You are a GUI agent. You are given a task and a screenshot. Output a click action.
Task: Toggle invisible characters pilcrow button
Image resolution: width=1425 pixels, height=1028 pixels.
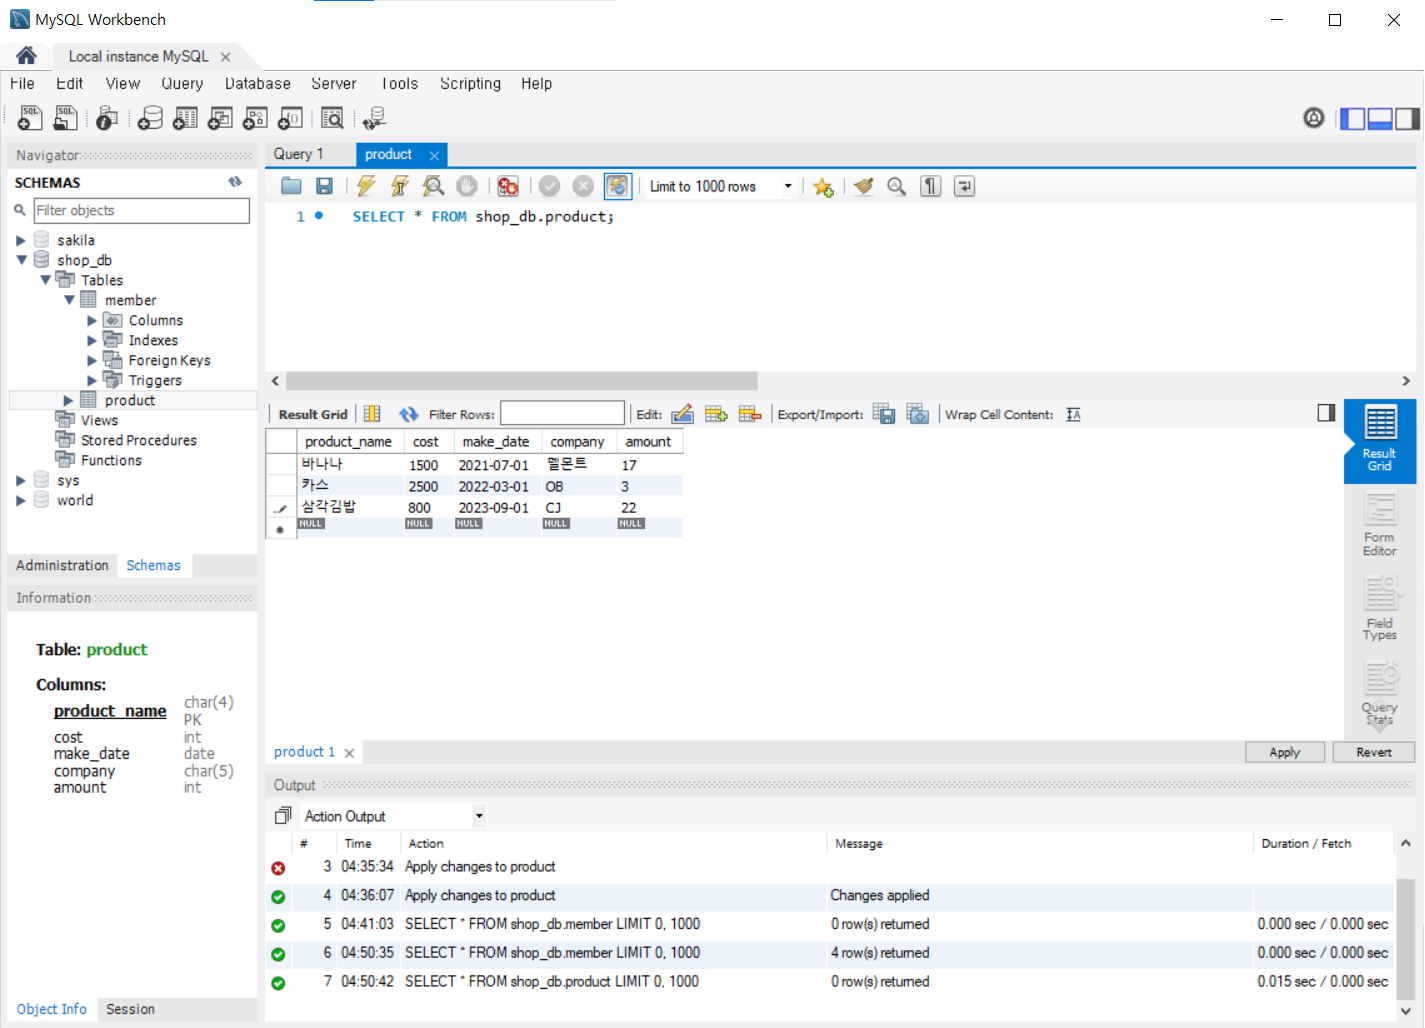tap(931, 186)
